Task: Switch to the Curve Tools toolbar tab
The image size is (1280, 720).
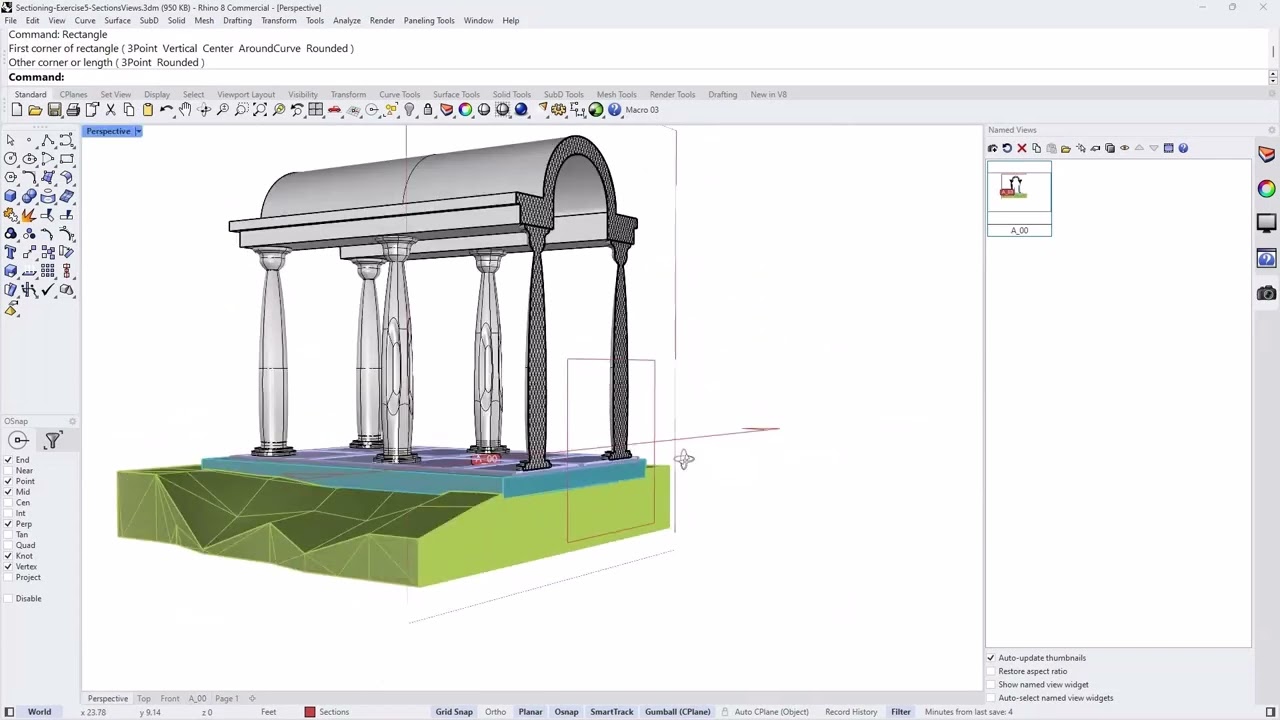Action: click(399, 95)
